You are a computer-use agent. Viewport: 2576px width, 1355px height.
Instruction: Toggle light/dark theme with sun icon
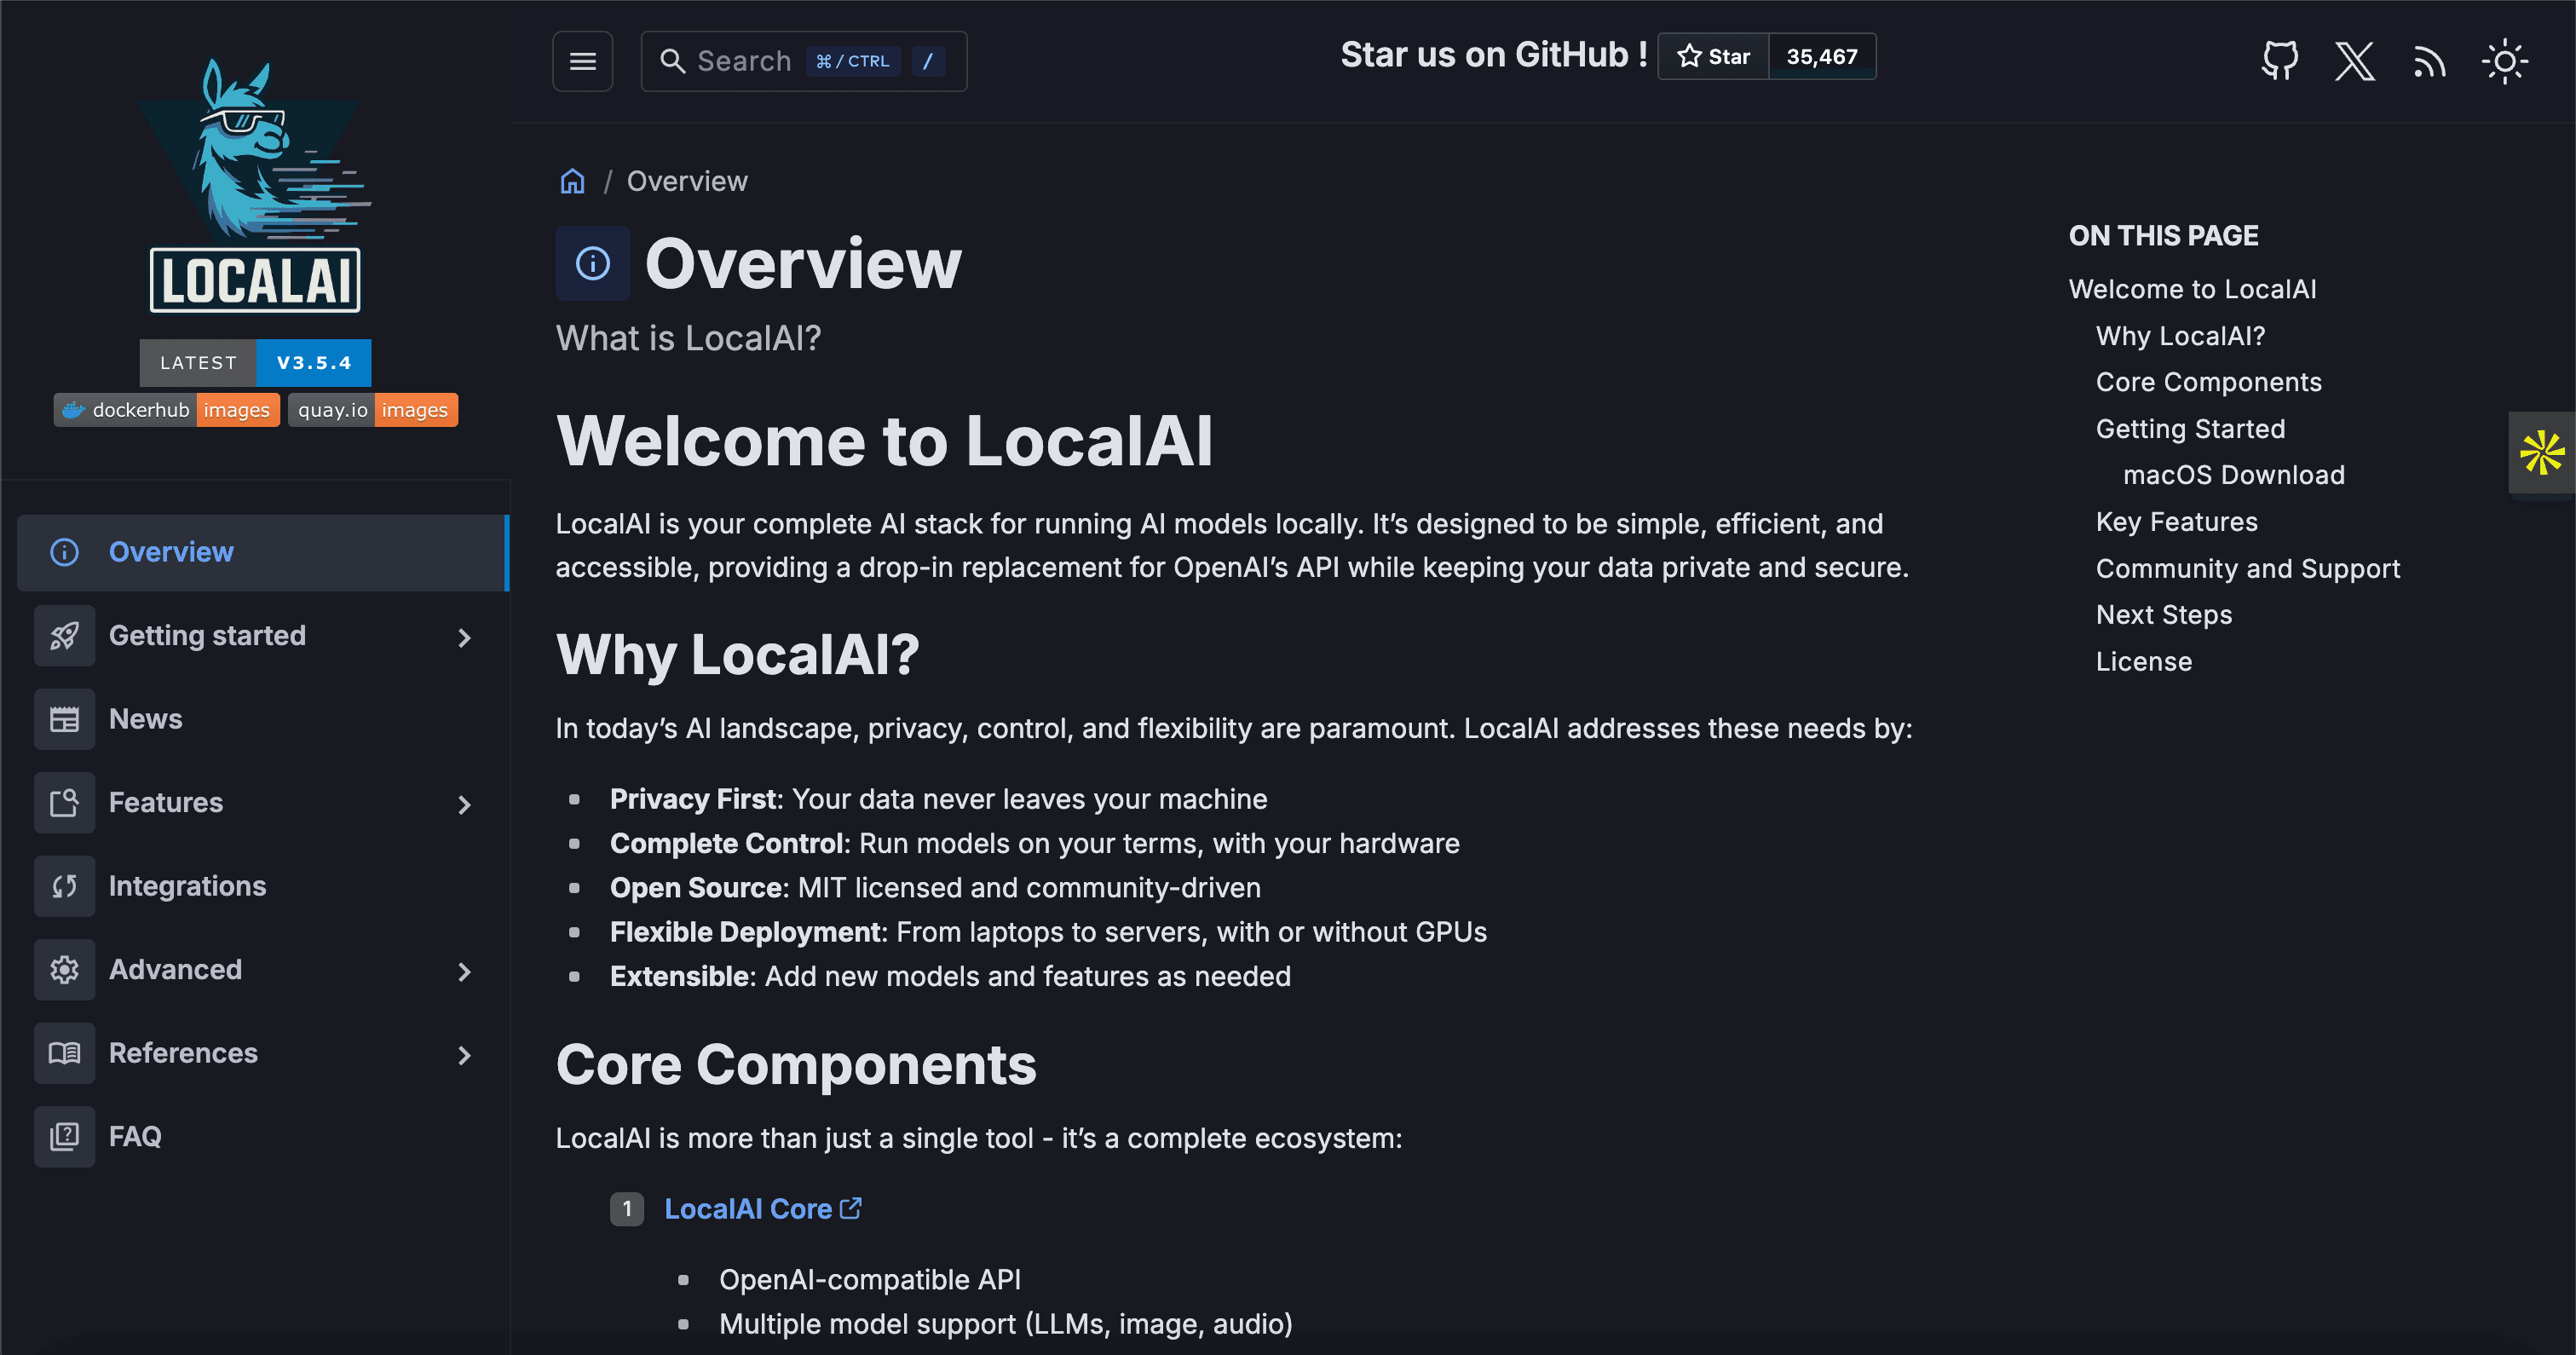point(2505,62)
